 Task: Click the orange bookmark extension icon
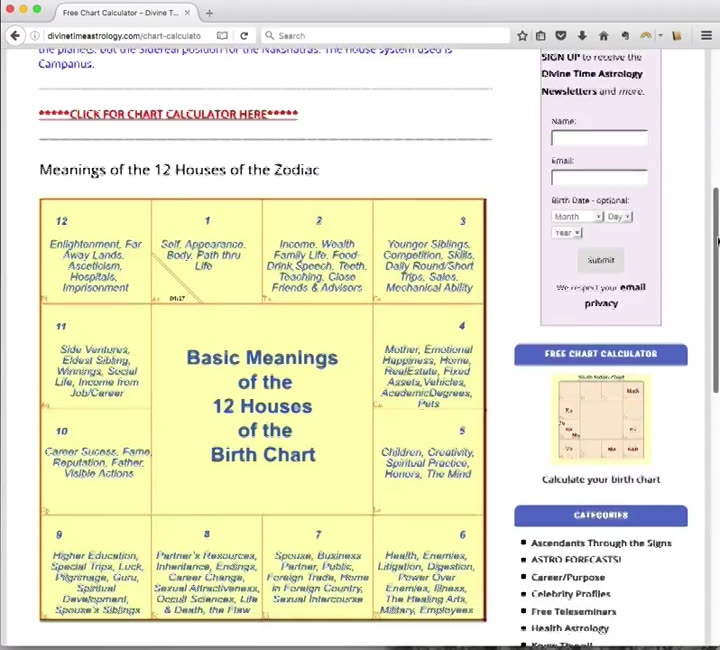tap(677, 35)
